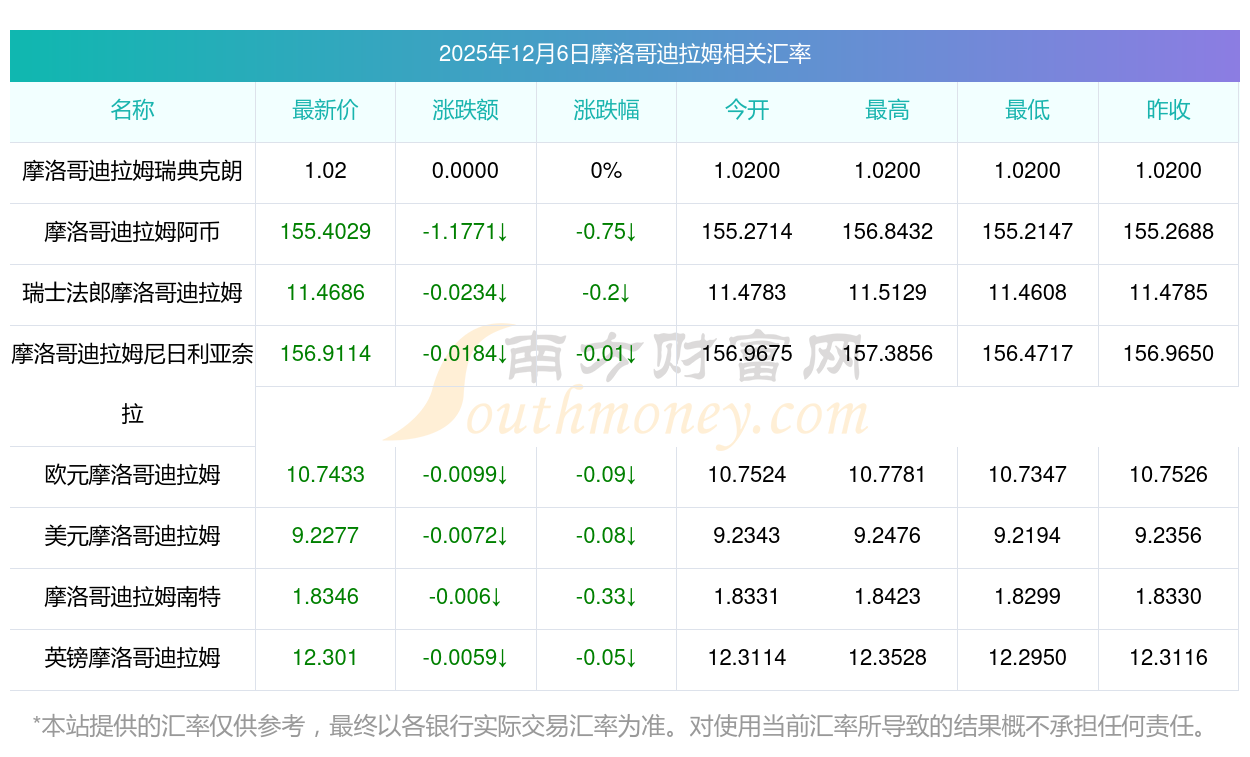The width and height of the screenshot is (1250, 757).
Task: Click the high value 11.5129
Action: pyautogui.click(x=888, y=293)
